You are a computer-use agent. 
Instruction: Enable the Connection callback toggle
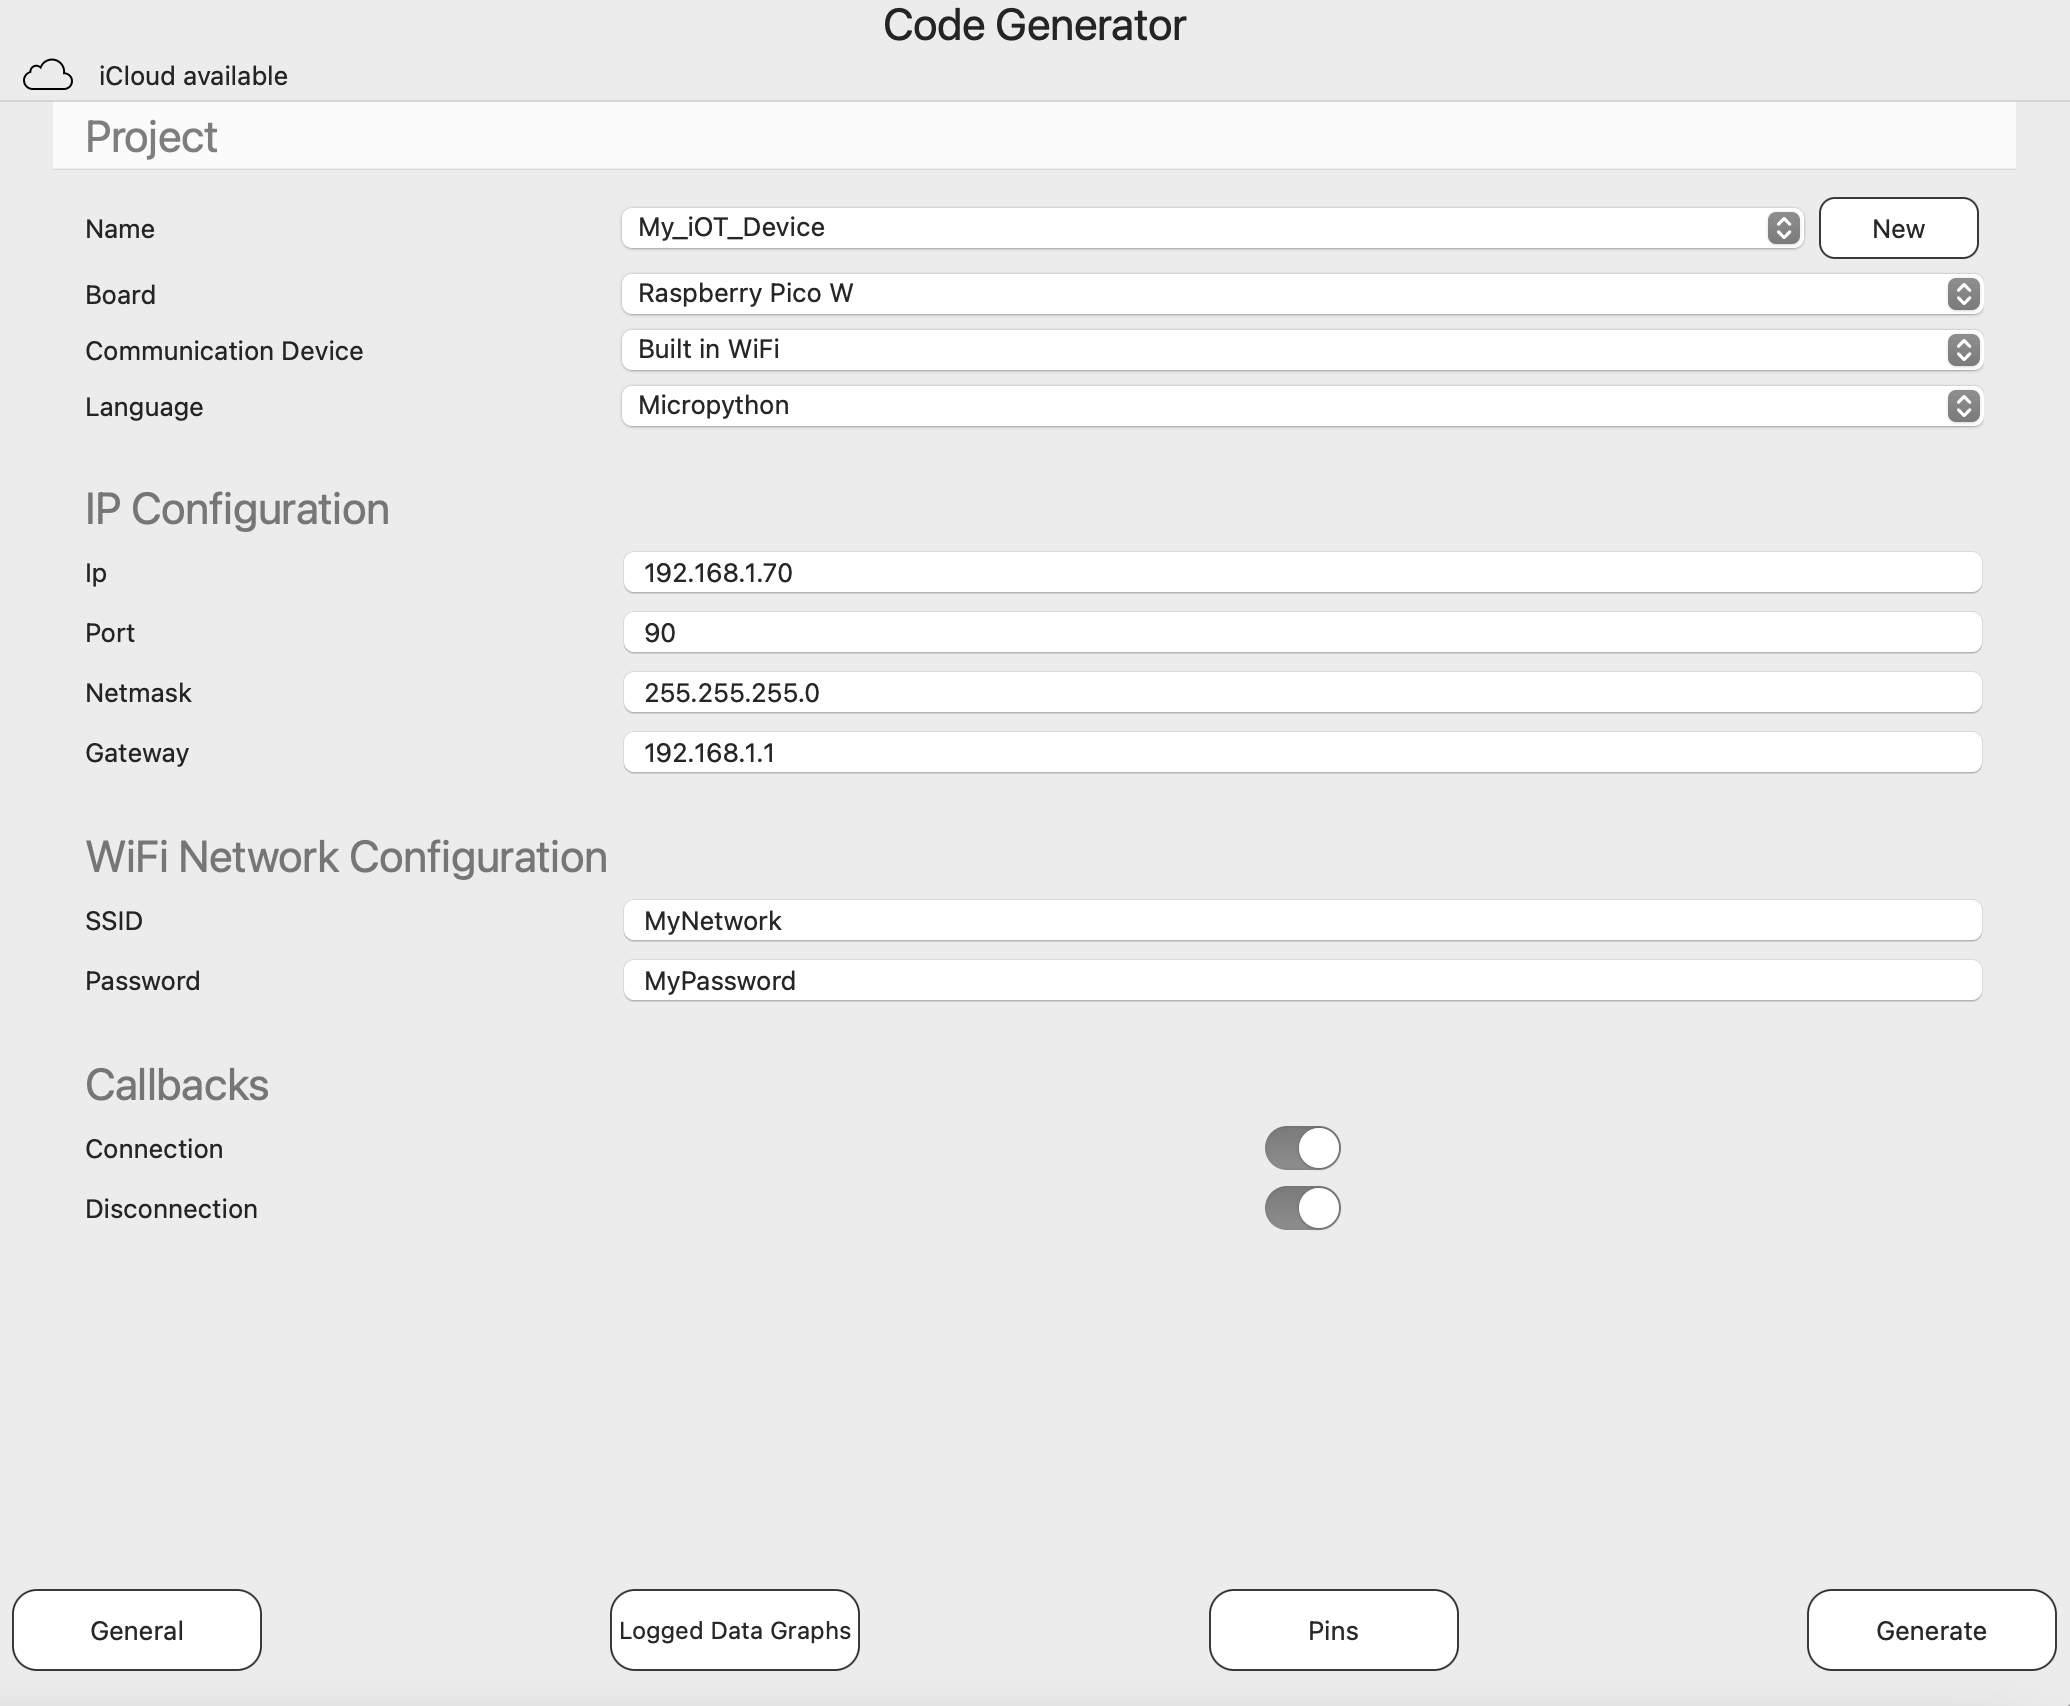coord(1301,1148)
